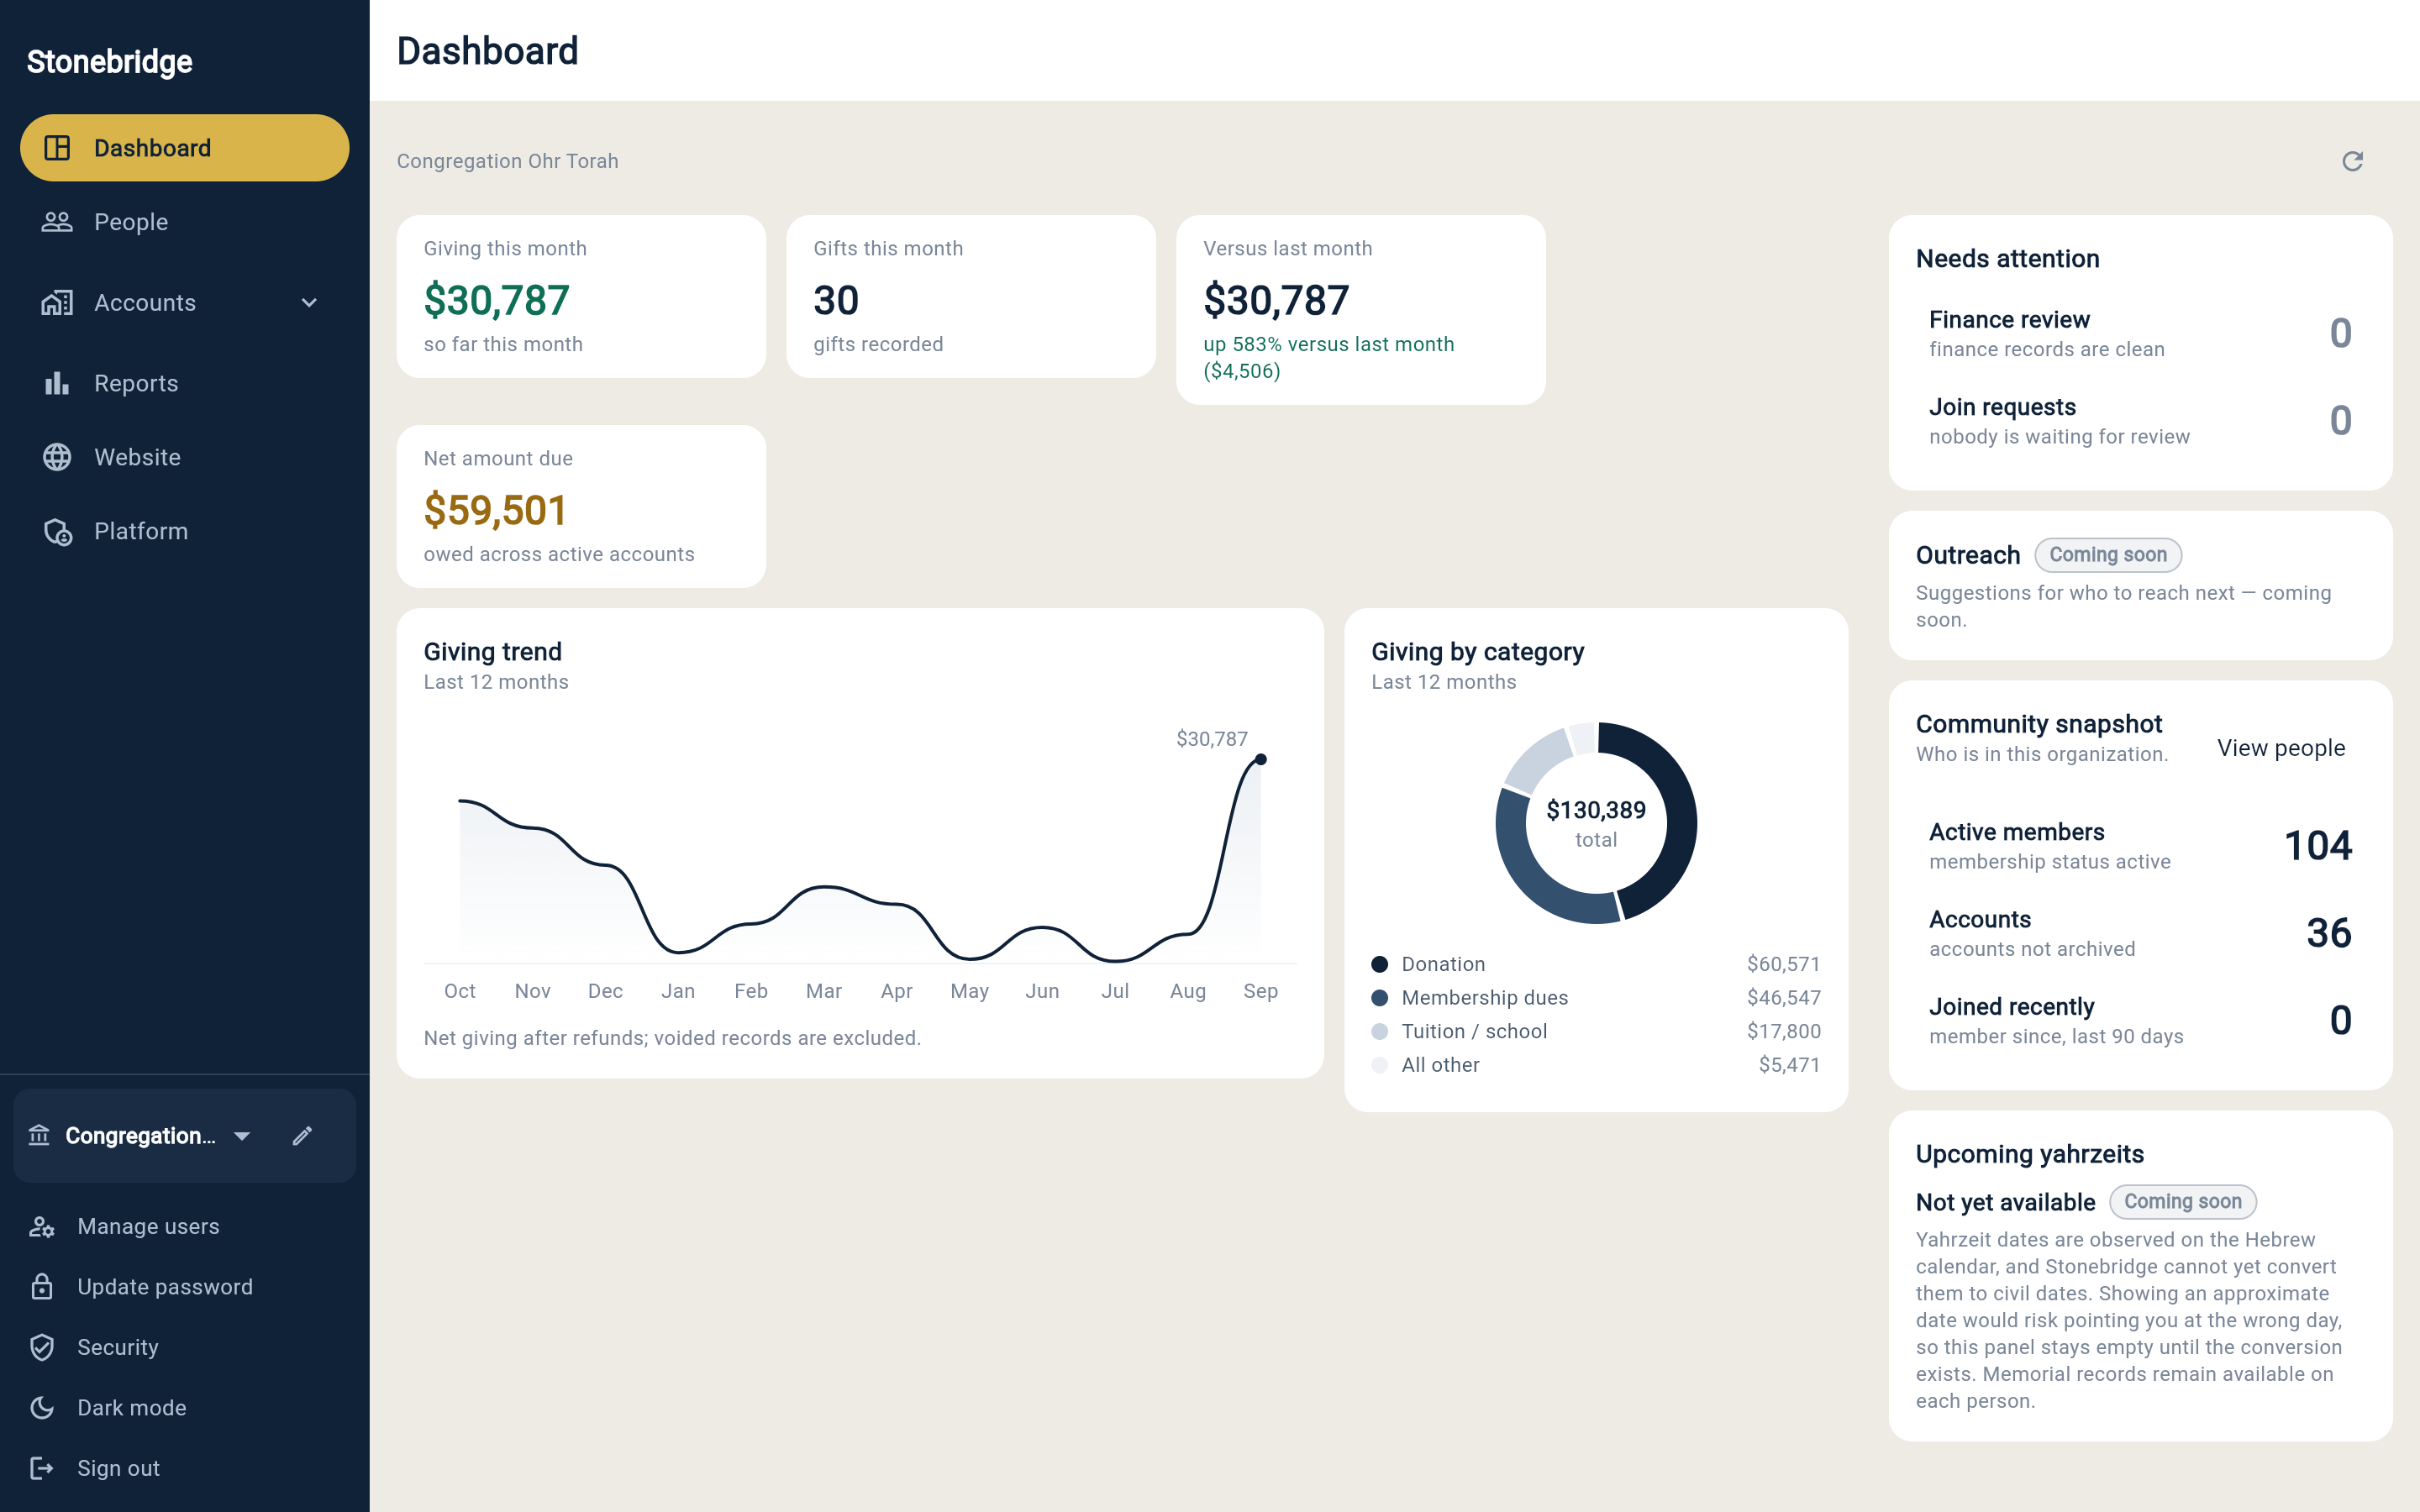
Task: Click the pencil edit organization icon
Action: 302,1136
